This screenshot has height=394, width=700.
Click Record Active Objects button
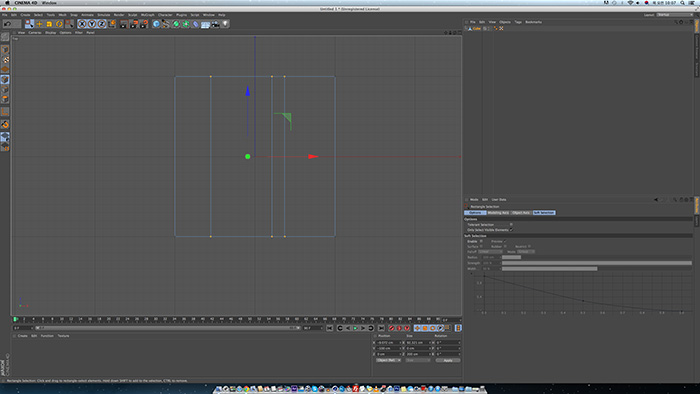coord(392,328)
